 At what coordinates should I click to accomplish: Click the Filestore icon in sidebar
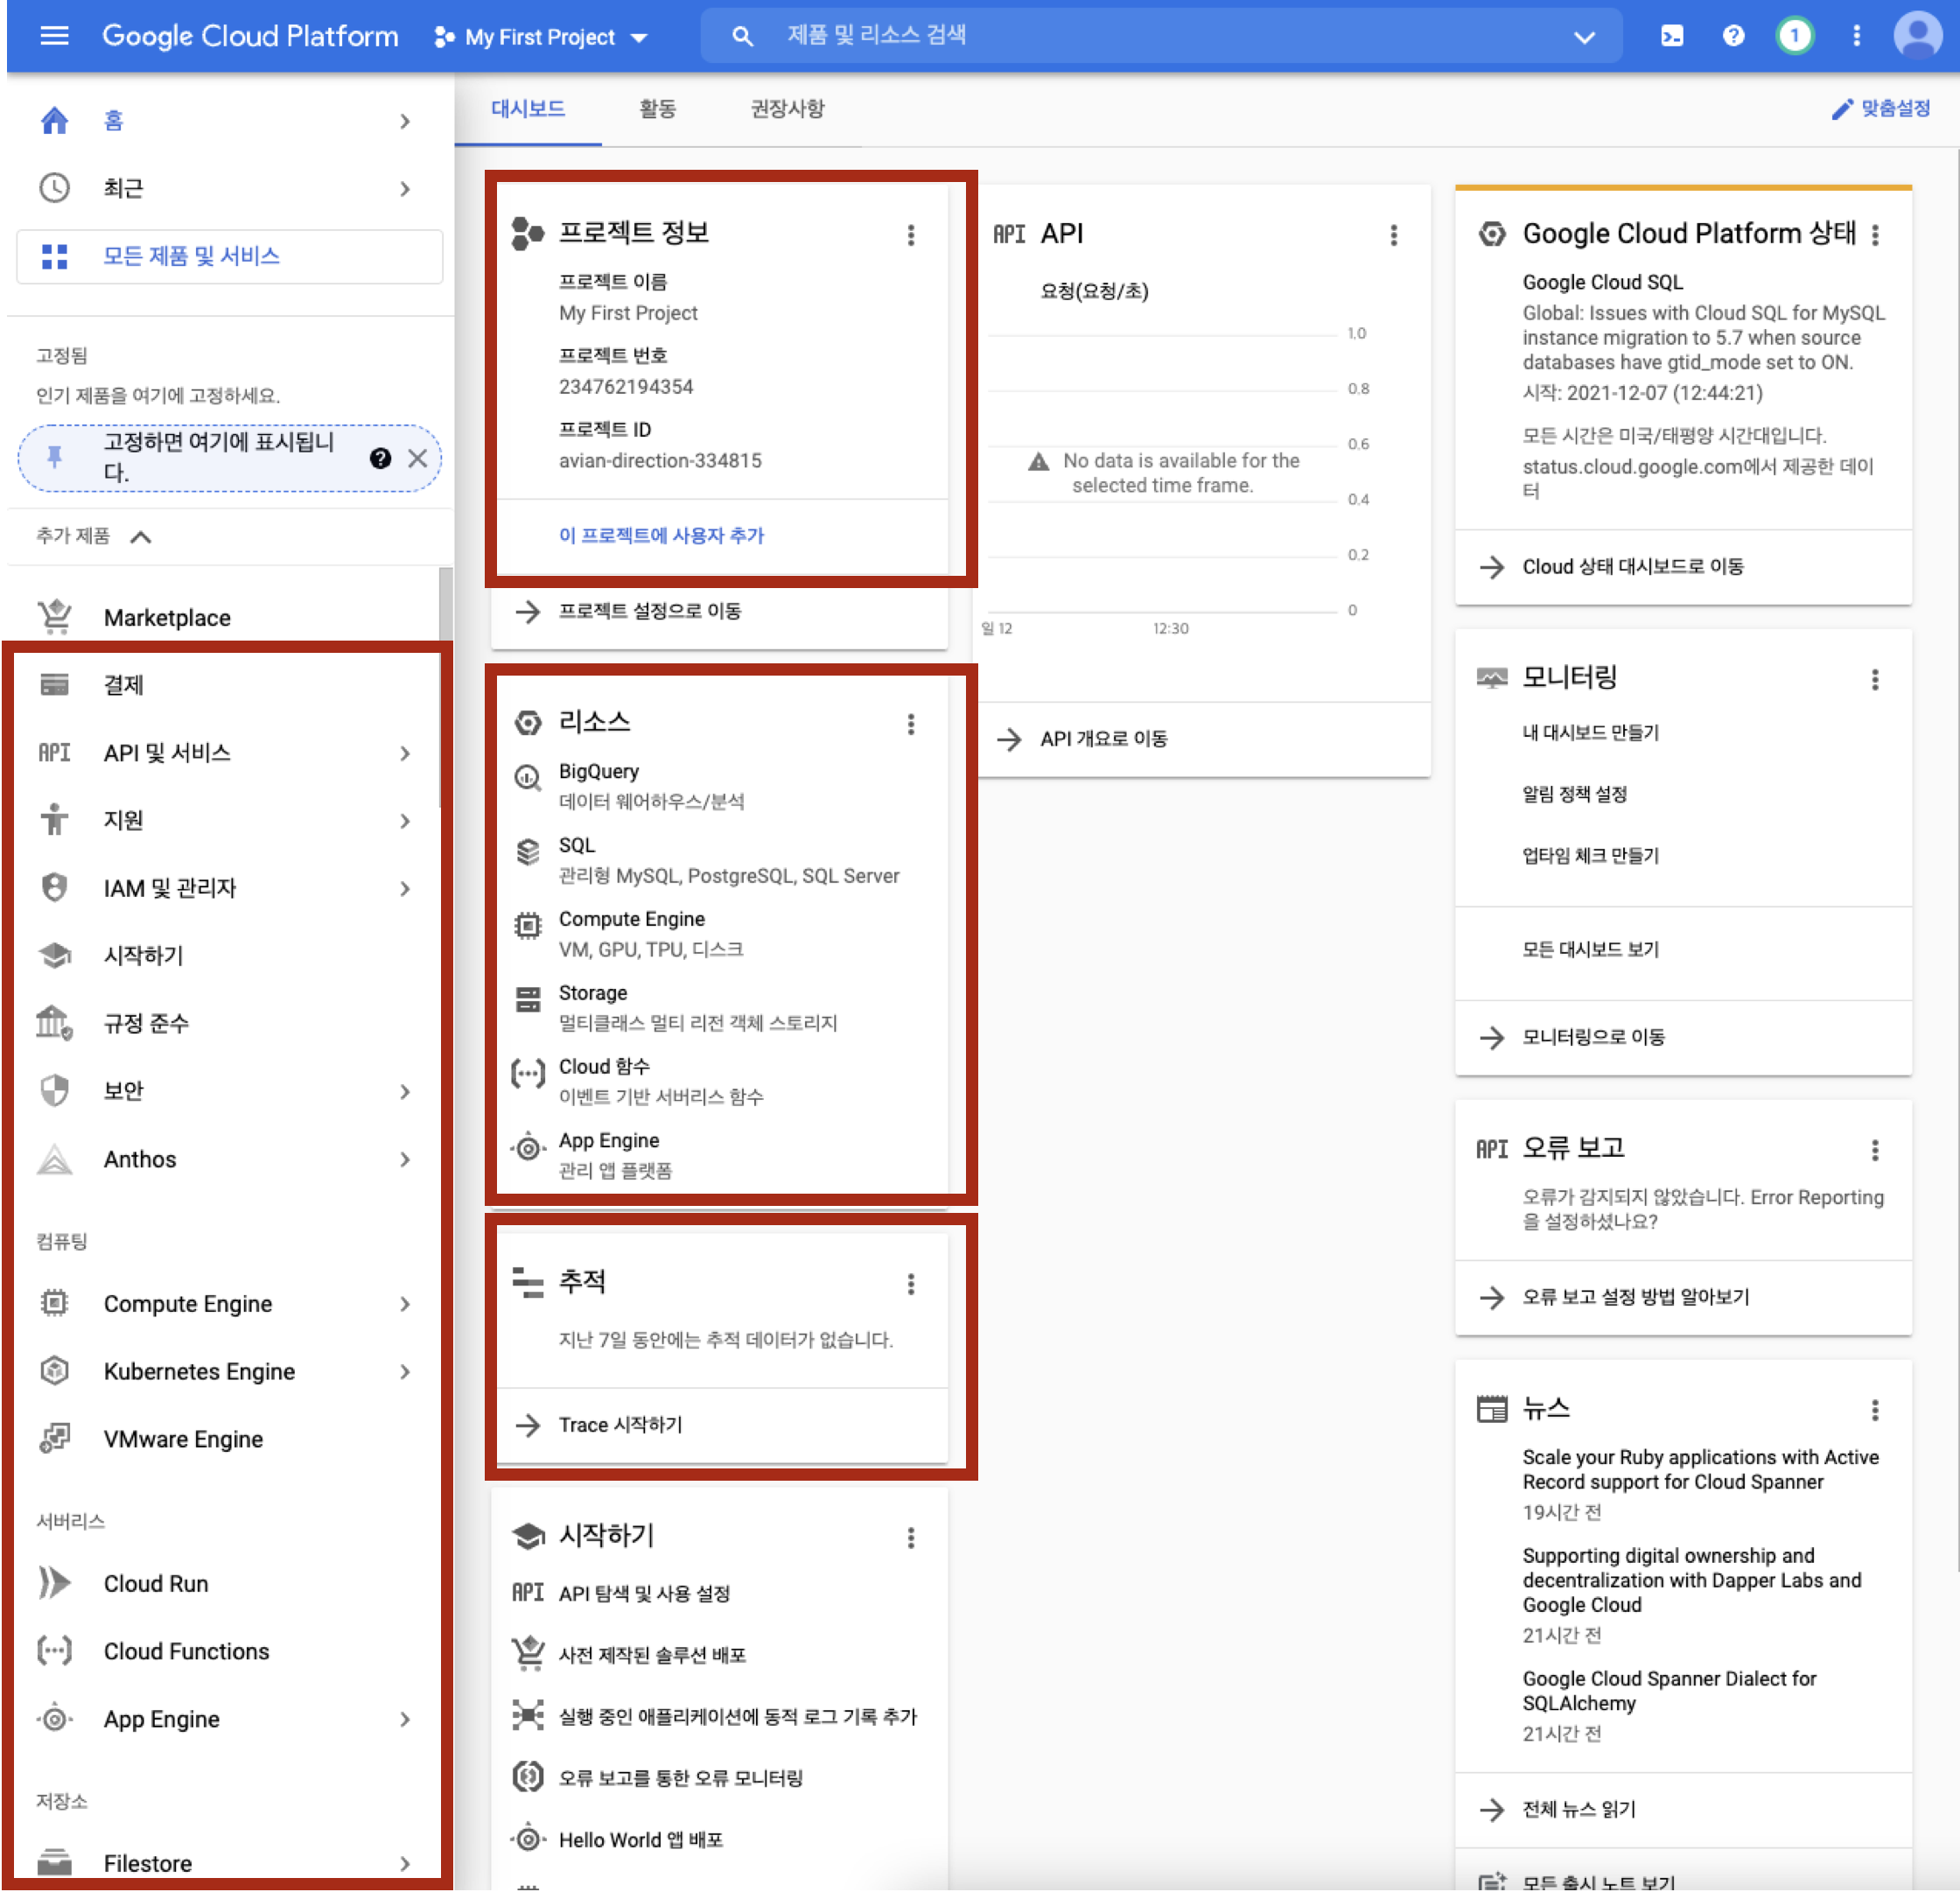pyautogui.click(x=54, y=1862)
